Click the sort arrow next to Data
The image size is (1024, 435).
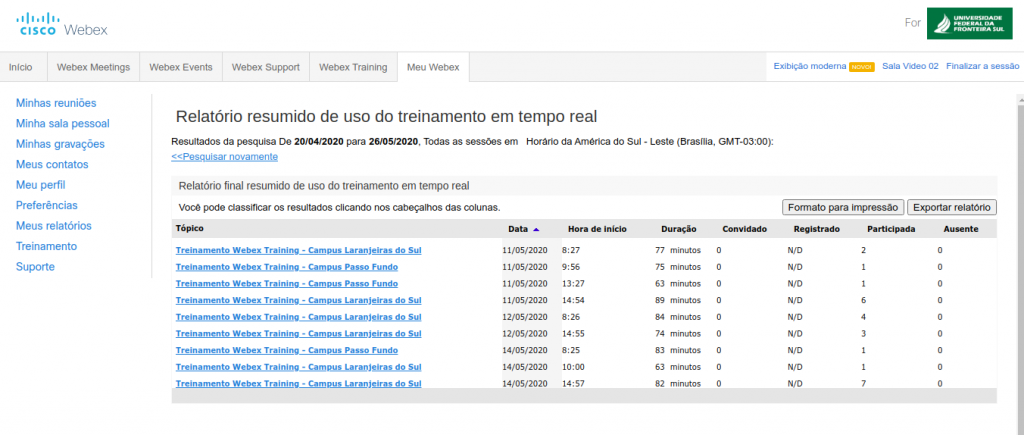pos(536,229)
